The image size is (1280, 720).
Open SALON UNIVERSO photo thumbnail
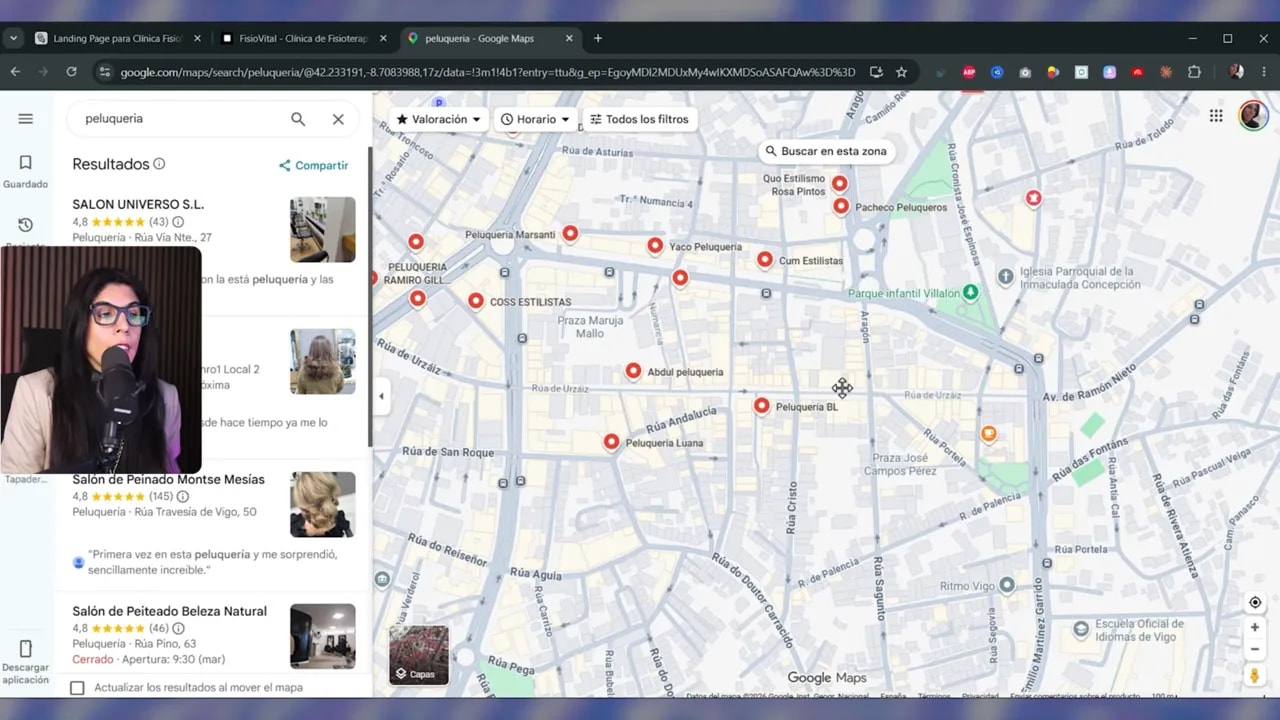point(322,229)
